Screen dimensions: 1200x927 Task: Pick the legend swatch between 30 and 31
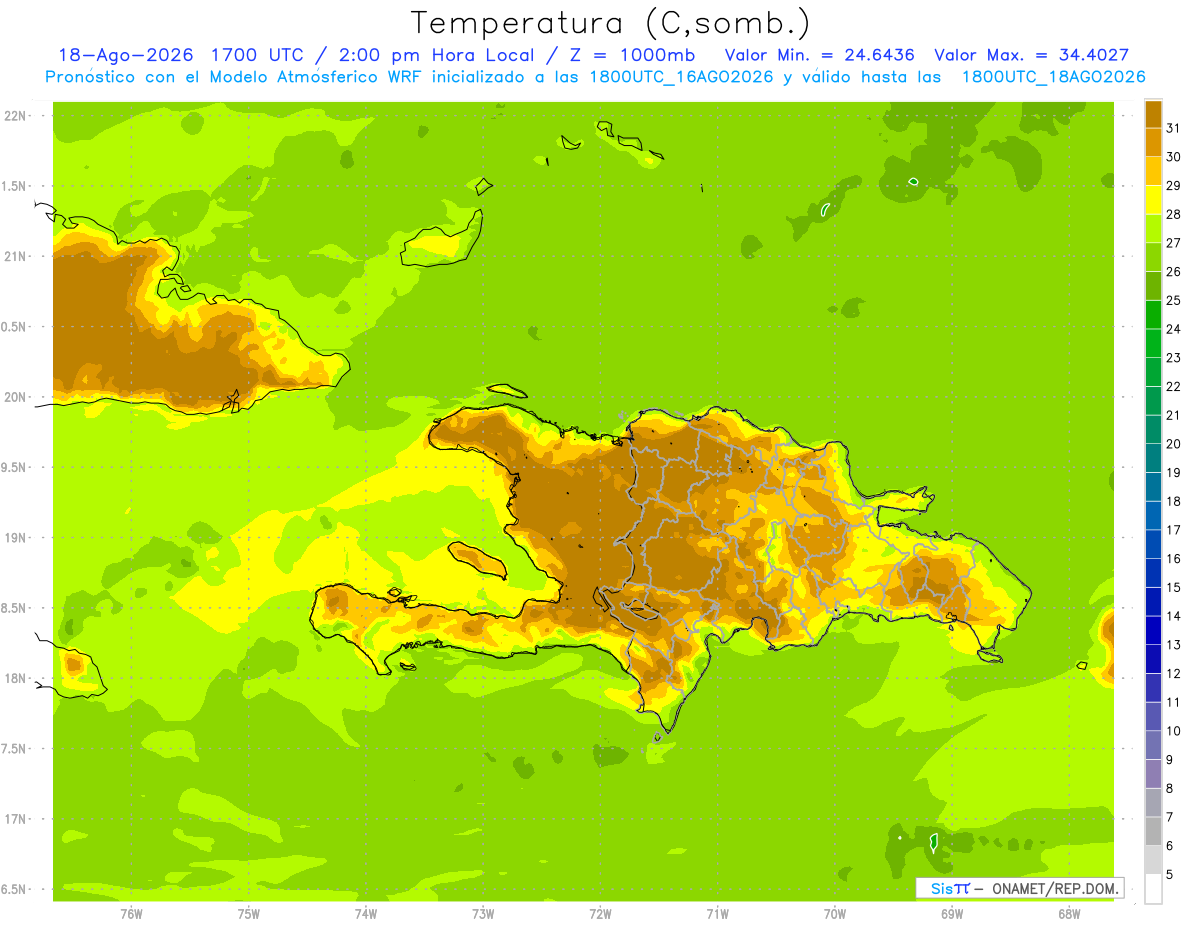tap(1153, 142)
